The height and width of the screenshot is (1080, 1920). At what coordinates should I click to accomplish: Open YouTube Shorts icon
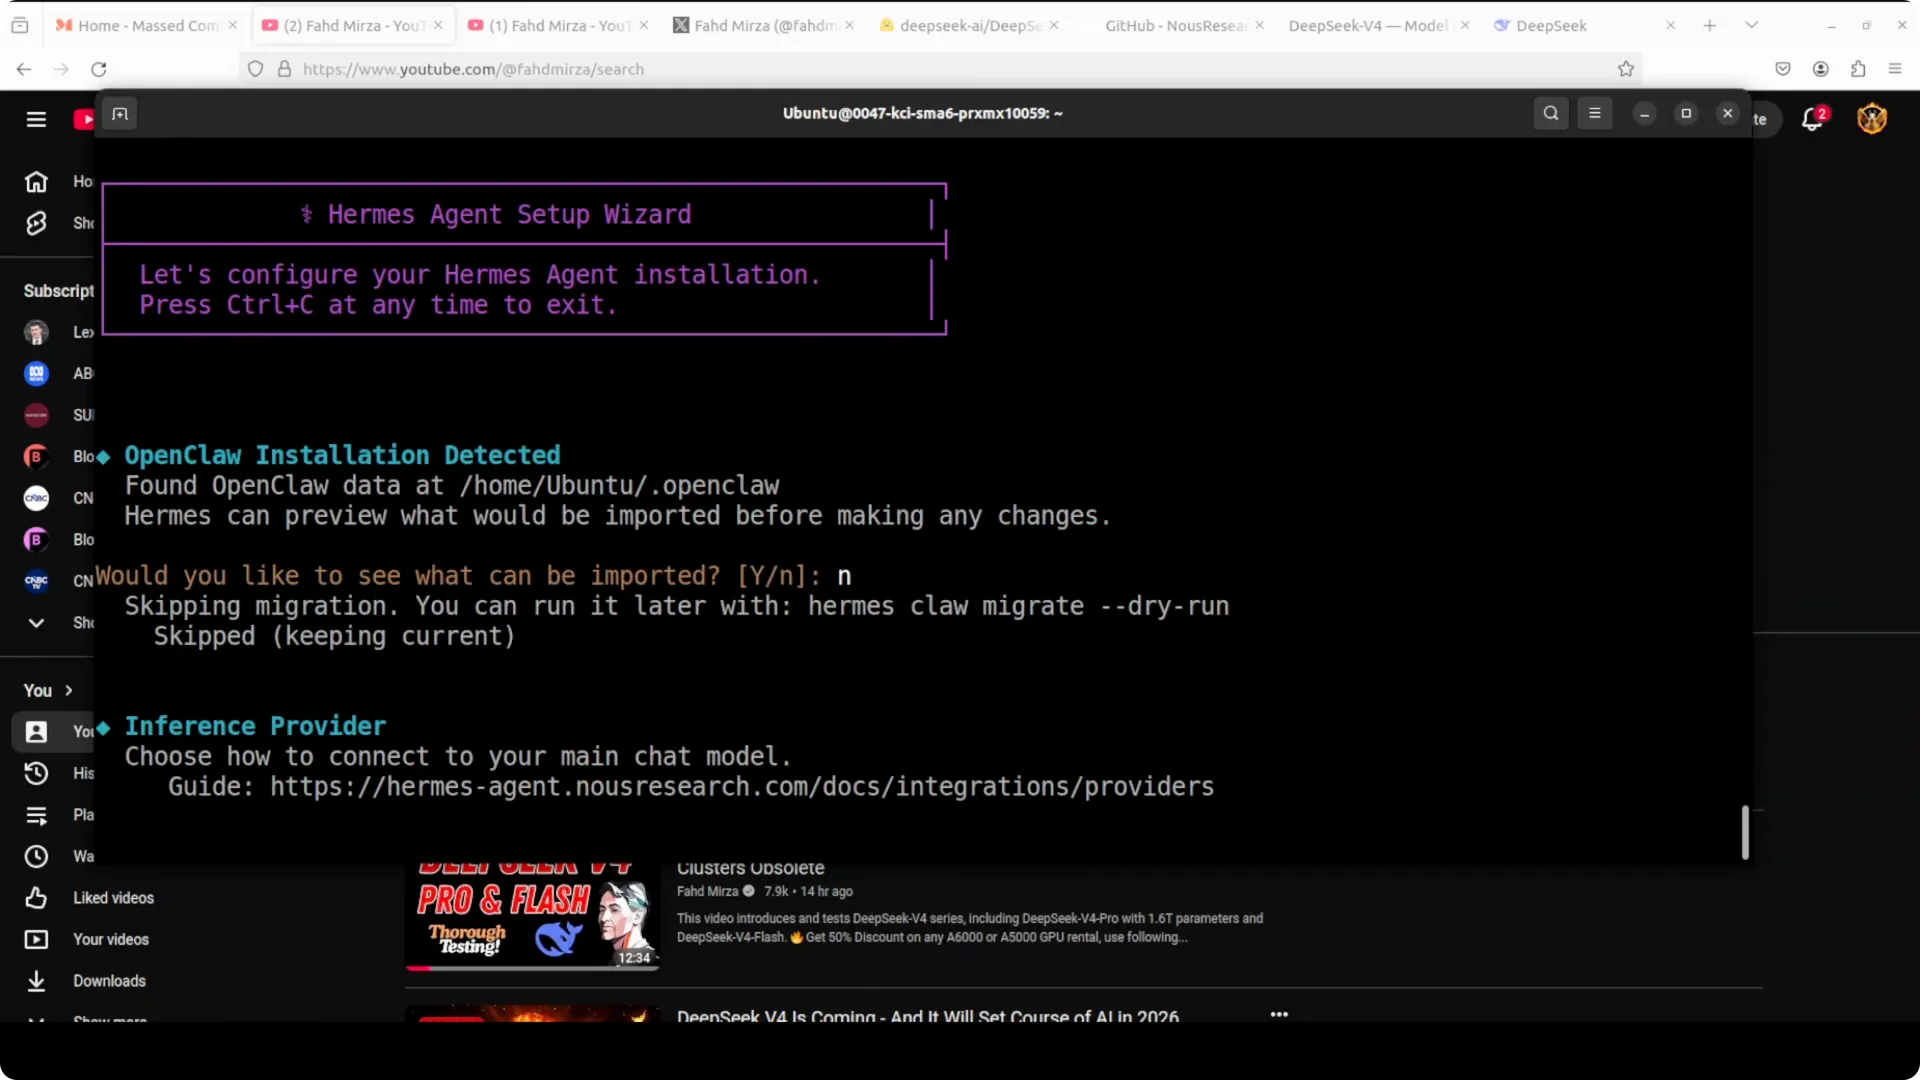(36, 223)
